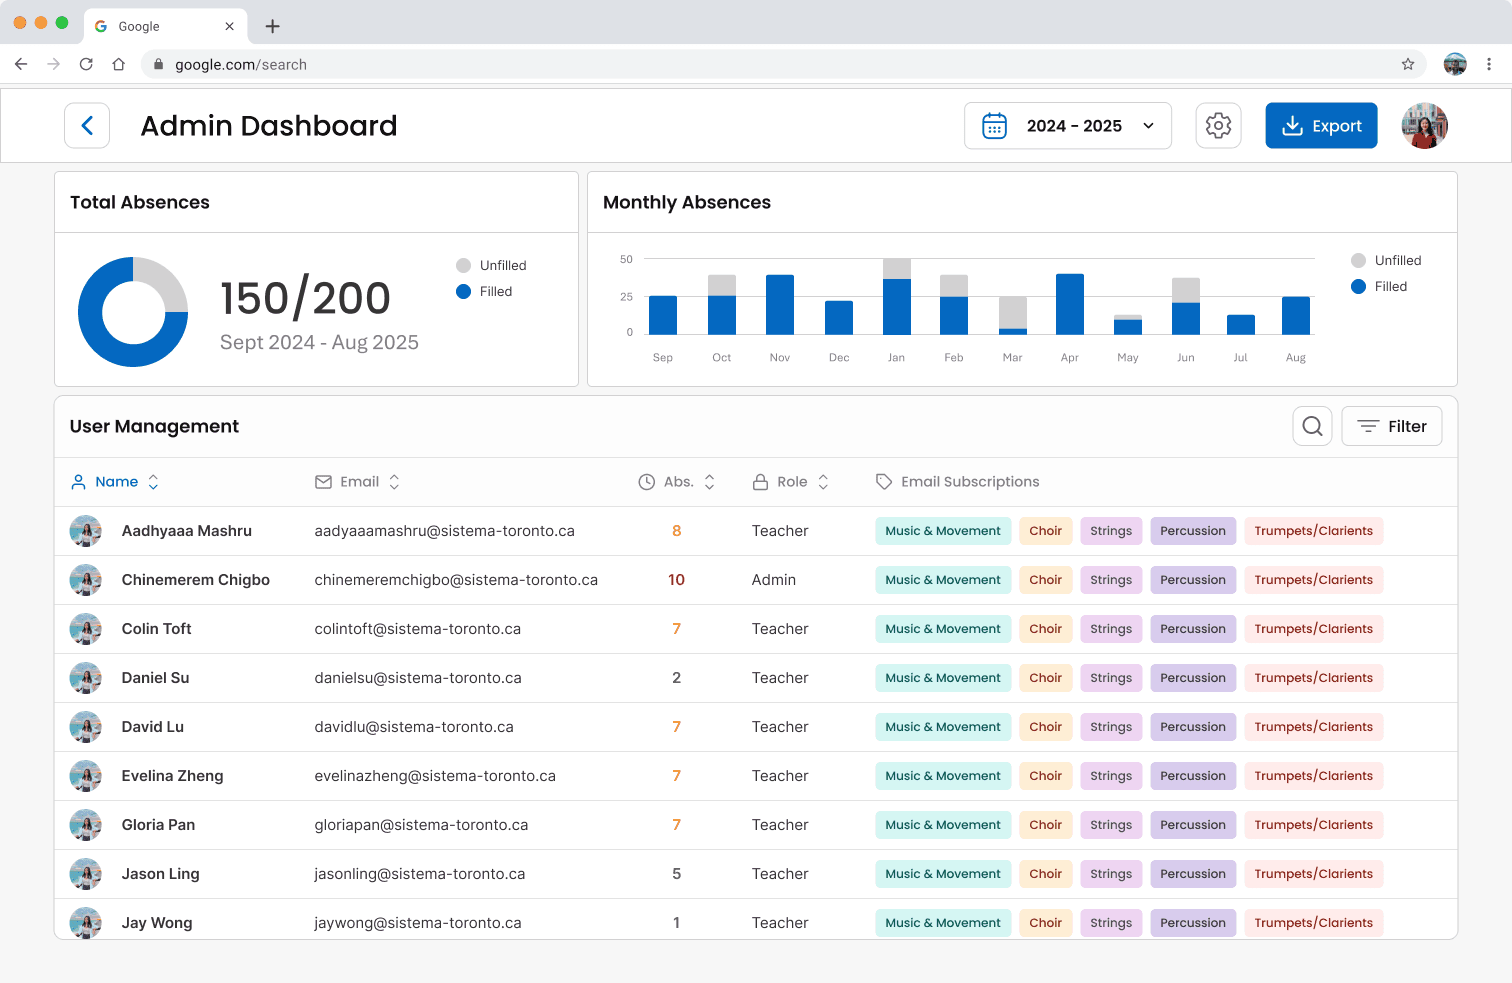Click the admin profile avatar next to Export

(x=1425, y=126)
